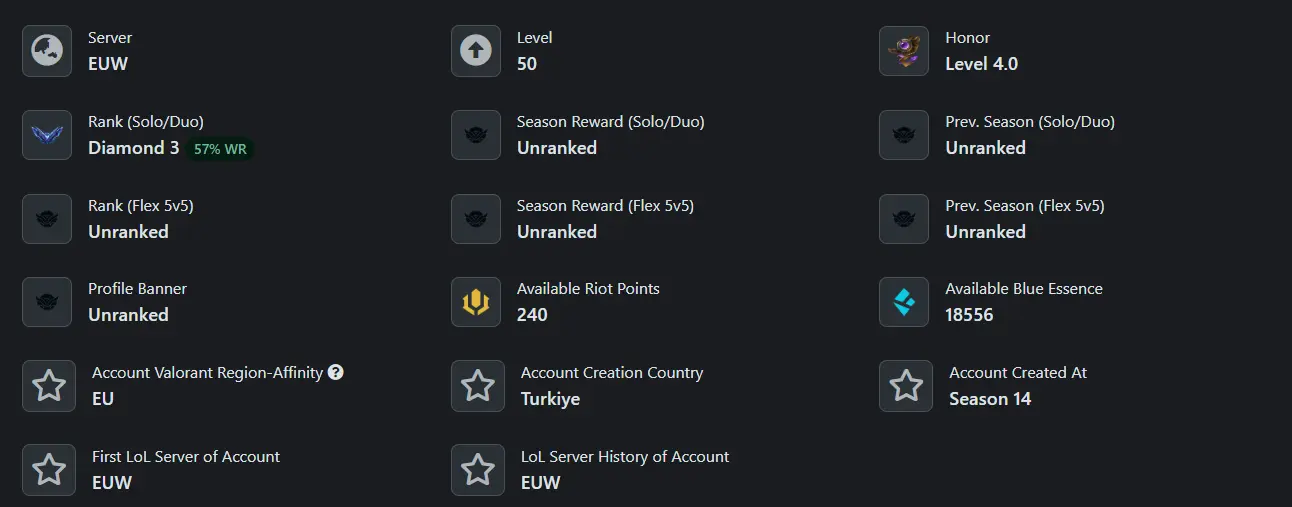Image resolution: width=1292 pixels, height=507 pixels.
Task: Click the Server globe icon
Action: pyautogui.click(x=47, y=51)
